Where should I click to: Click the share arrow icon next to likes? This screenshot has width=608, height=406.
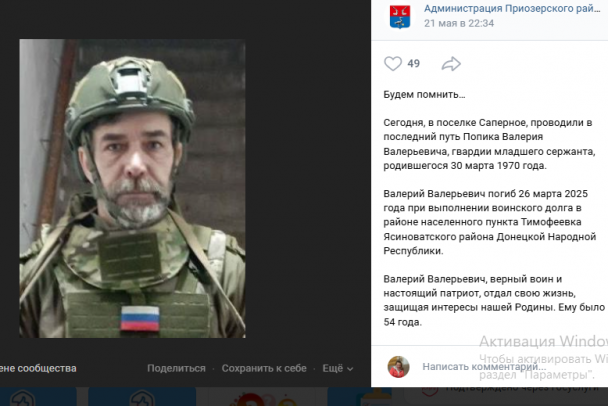[x=451, y=64]
